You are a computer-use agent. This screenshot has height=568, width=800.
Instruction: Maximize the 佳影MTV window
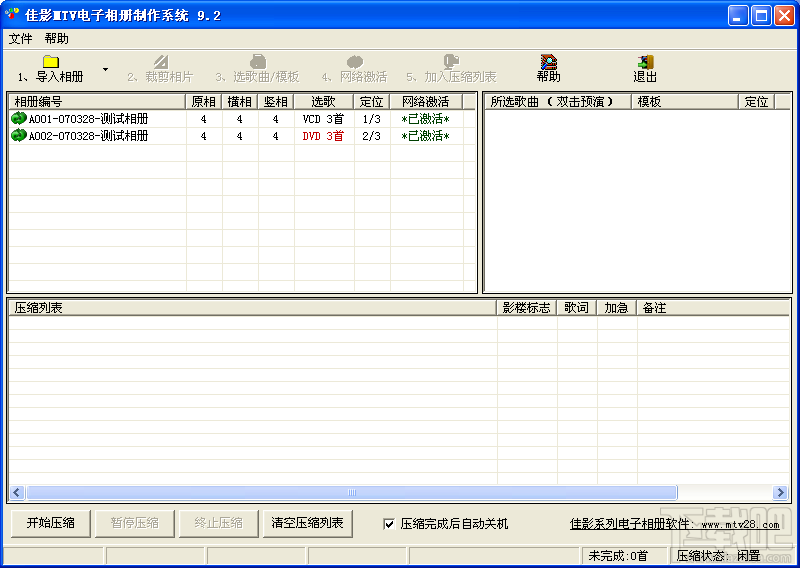pos(761,16)
